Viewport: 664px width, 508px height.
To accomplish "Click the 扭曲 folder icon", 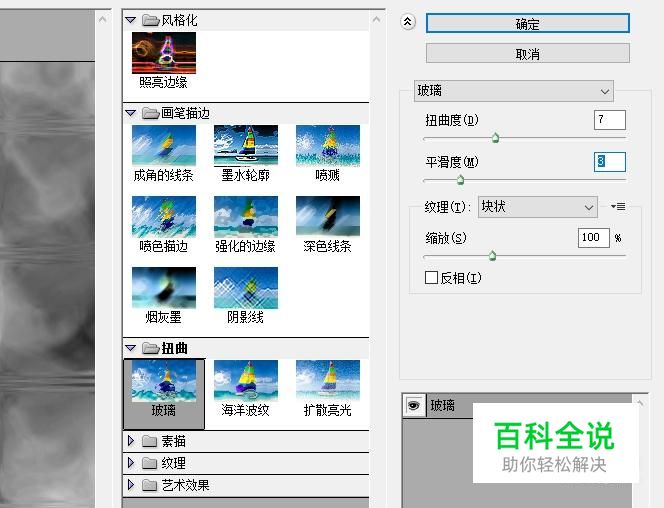I will pos(150,348).
